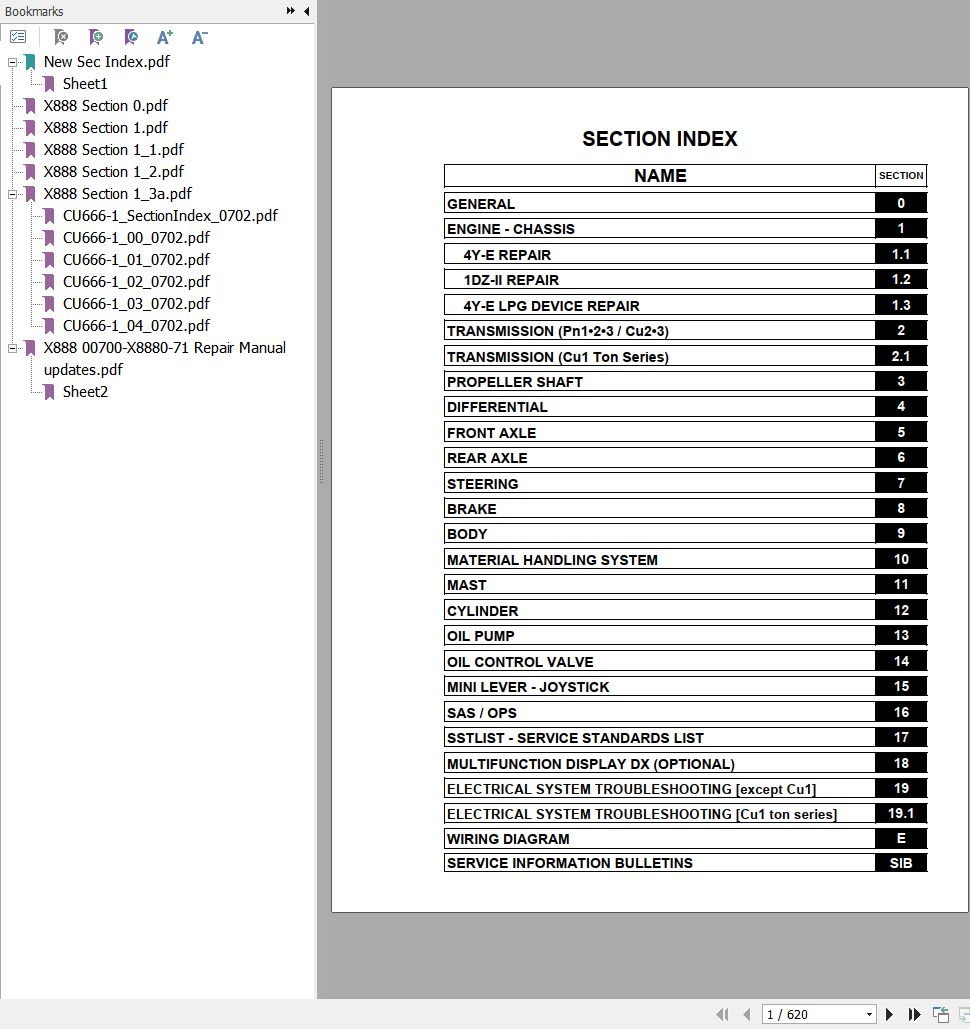
Task: Collapse the New Sec Index.pdf tree node
Action: (x=13, y=62)
